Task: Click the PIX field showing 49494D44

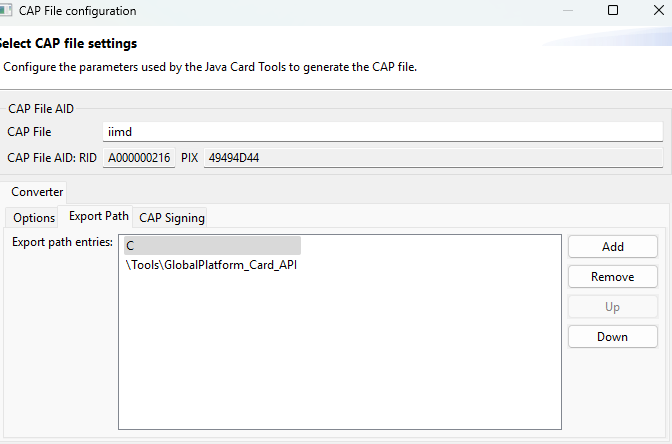Action: pyautogui.click(x=433, y=158)
